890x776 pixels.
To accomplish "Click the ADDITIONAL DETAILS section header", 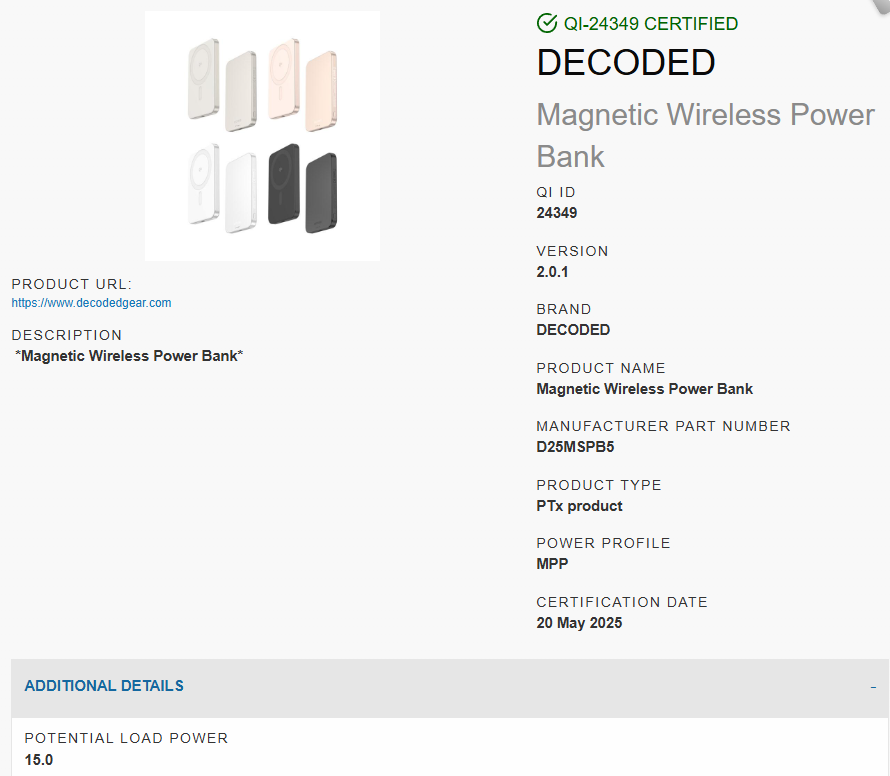I will pos(104,686).
